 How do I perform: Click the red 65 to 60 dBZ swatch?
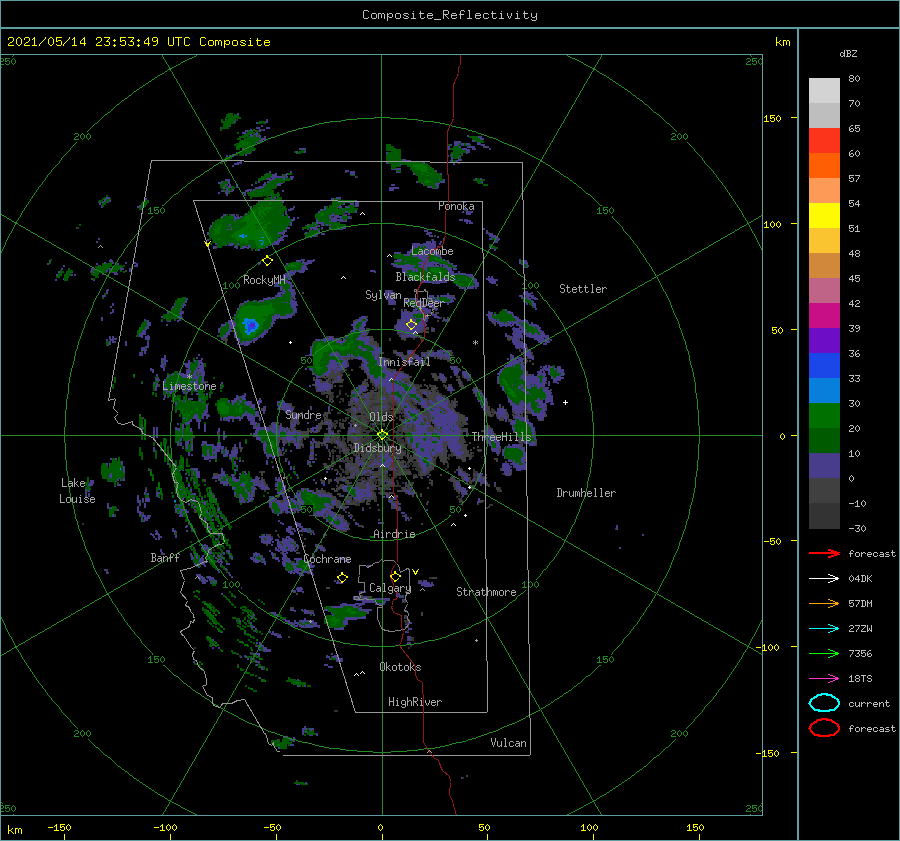pos(824,141)
